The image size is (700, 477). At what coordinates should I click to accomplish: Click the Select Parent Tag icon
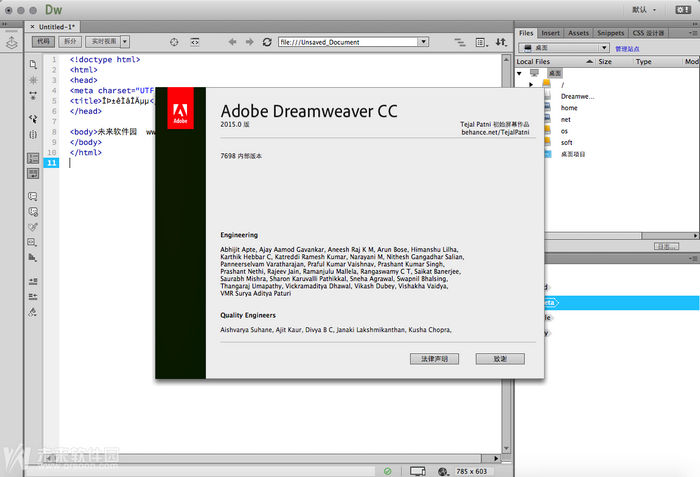33,119
